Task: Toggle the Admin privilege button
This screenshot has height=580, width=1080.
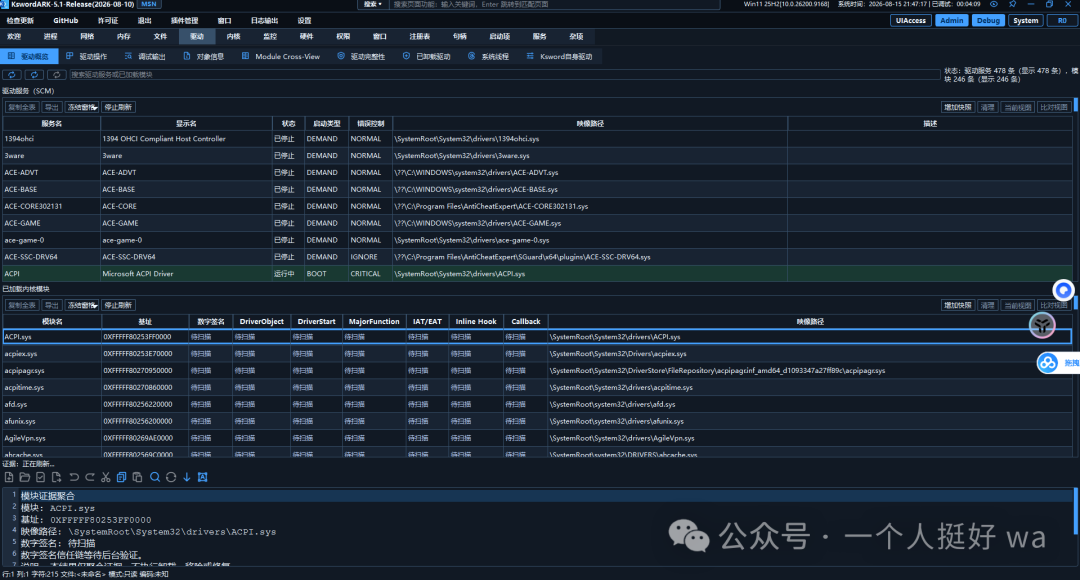Action: (x=951, y=21)
